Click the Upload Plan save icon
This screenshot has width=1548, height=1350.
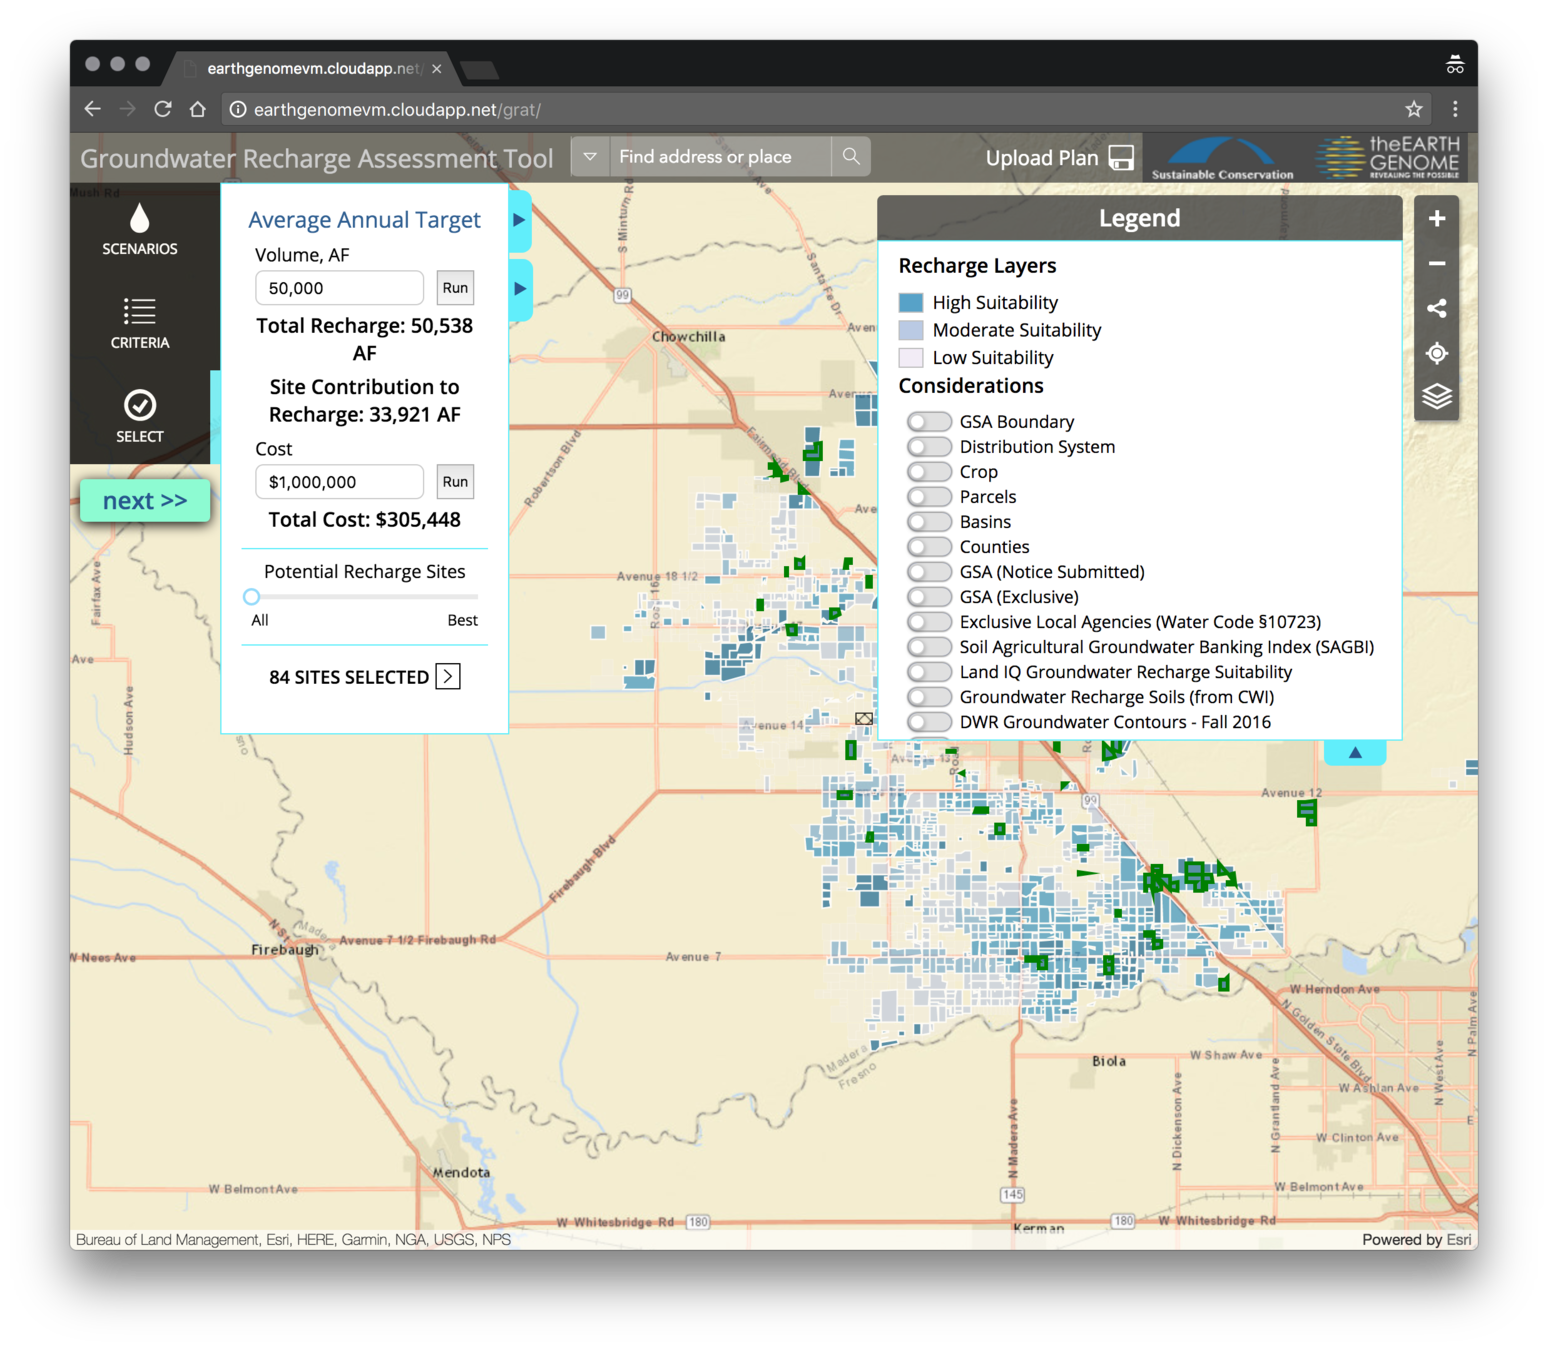point(1122,158)
